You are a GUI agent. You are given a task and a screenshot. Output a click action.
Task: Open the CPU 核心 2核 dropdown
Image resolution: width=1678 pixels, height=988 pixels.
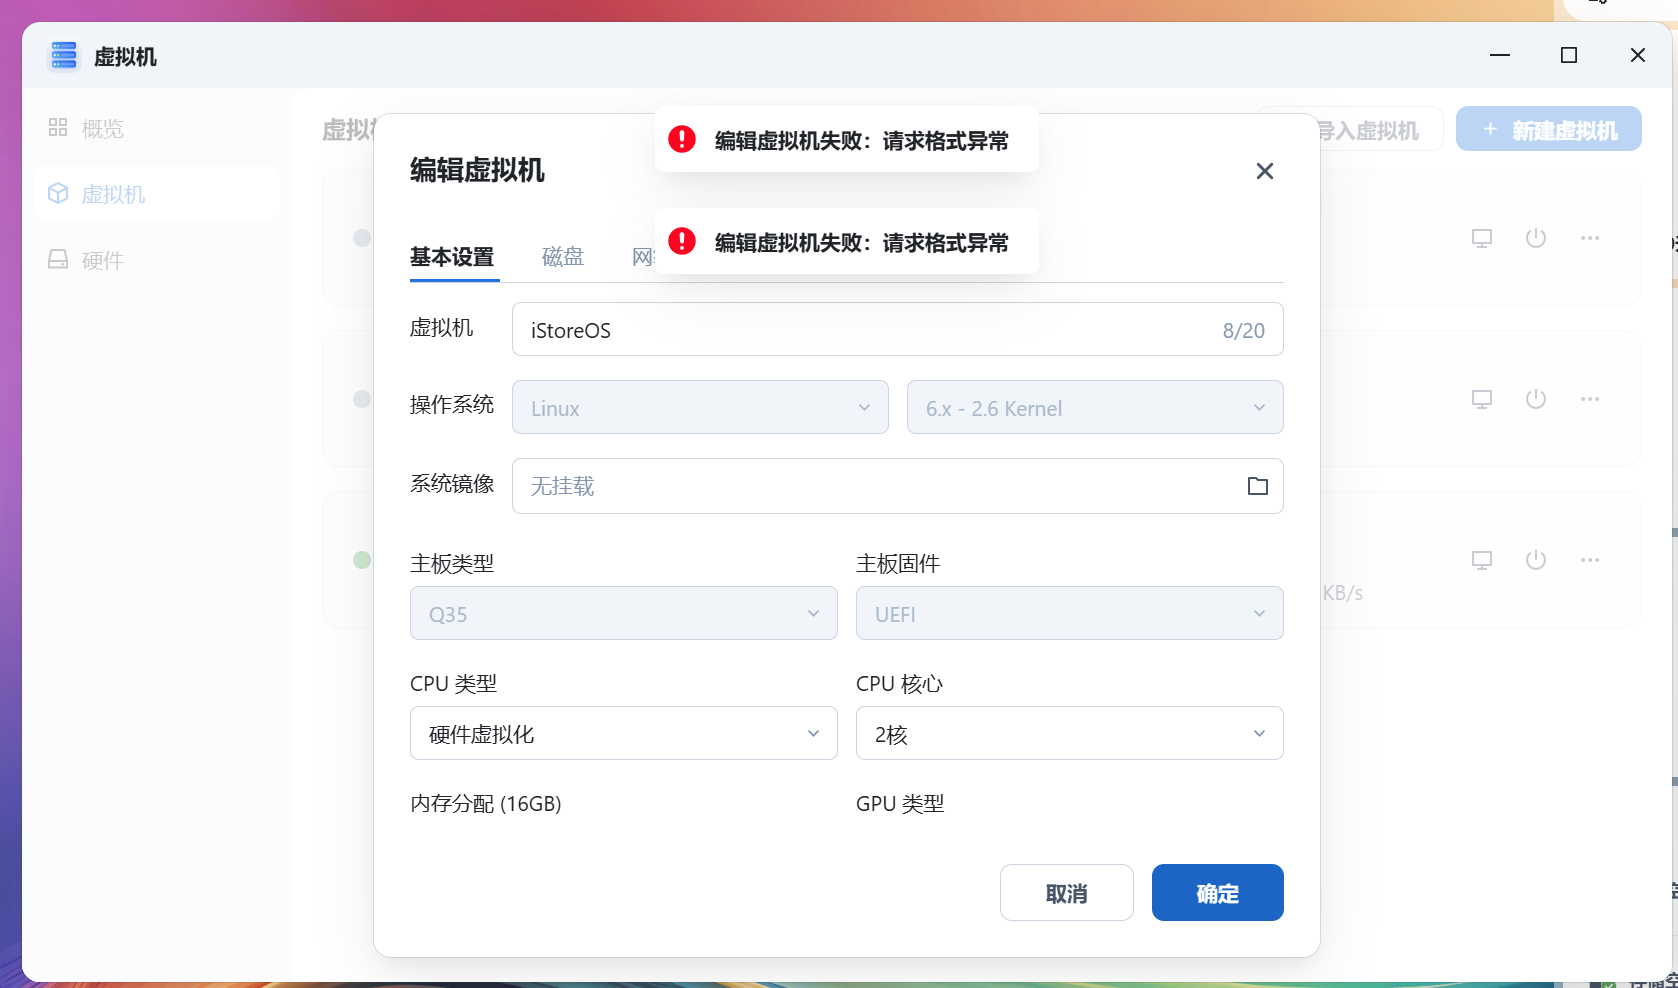tap(1068, 733)
